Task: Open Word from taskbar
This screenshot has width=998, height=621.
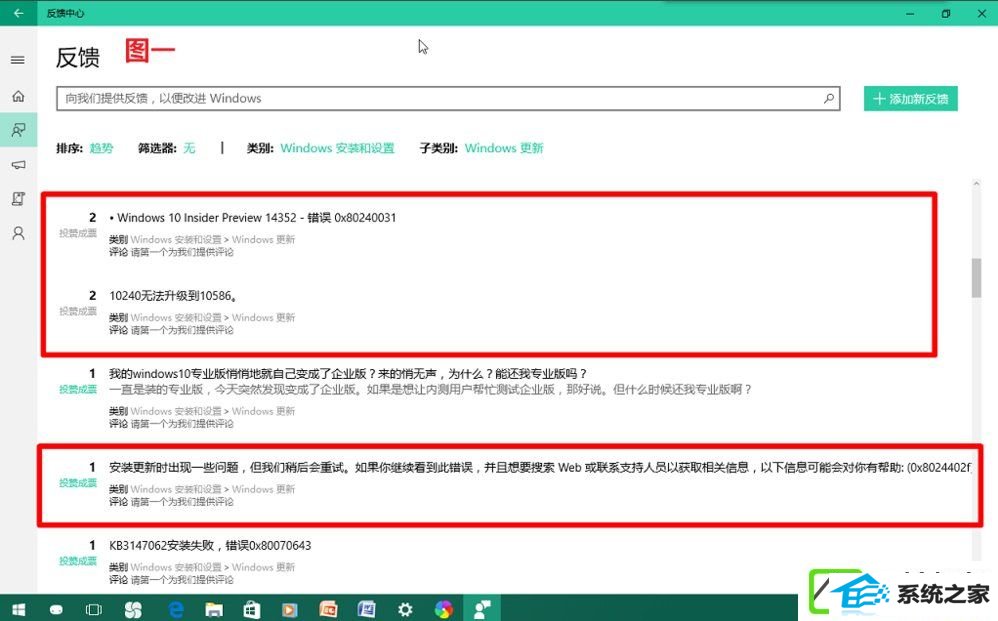Action: pyautogui.click(x=367, y=610)
